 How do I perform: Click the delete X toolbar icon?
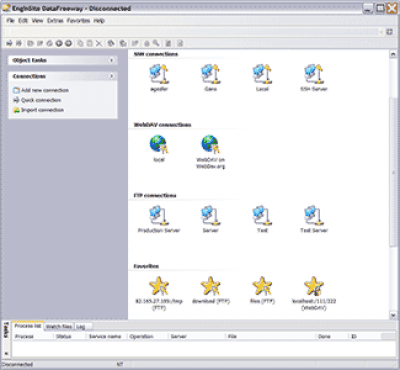[x=99, y=43]
